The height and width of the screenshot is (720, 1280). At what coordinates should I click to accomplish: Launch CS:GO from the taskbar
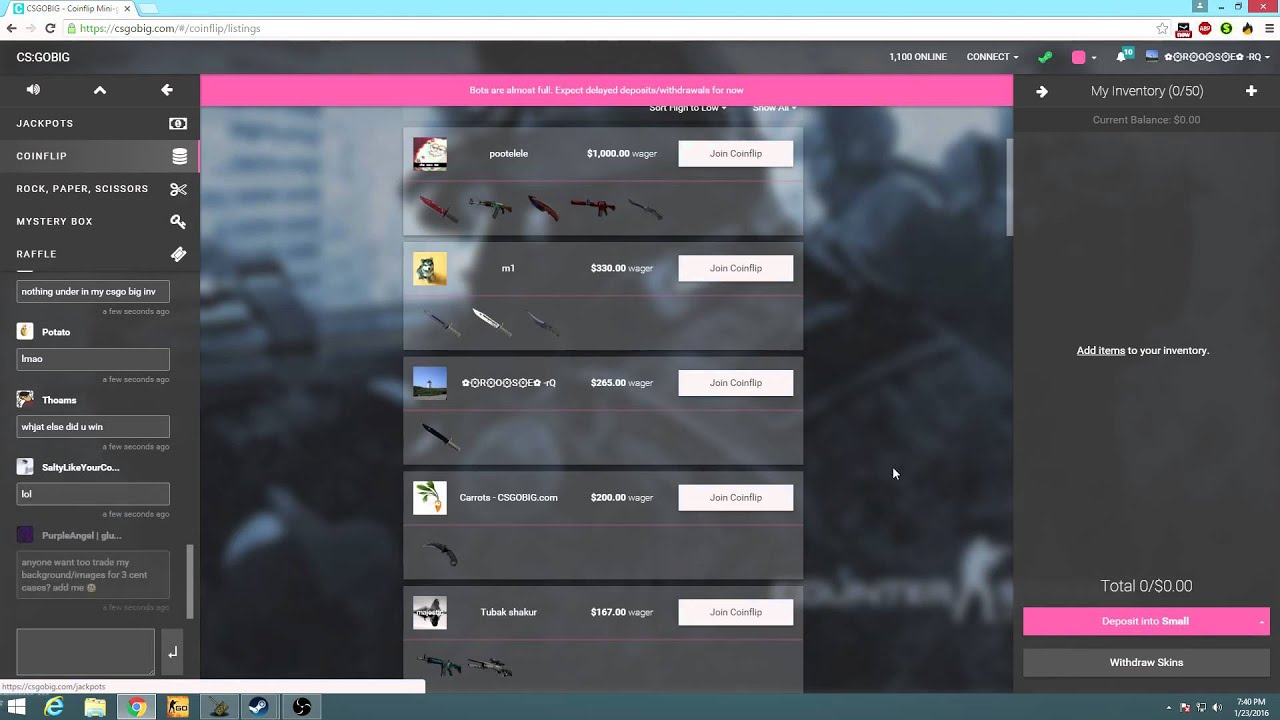[x=178, y=707]
